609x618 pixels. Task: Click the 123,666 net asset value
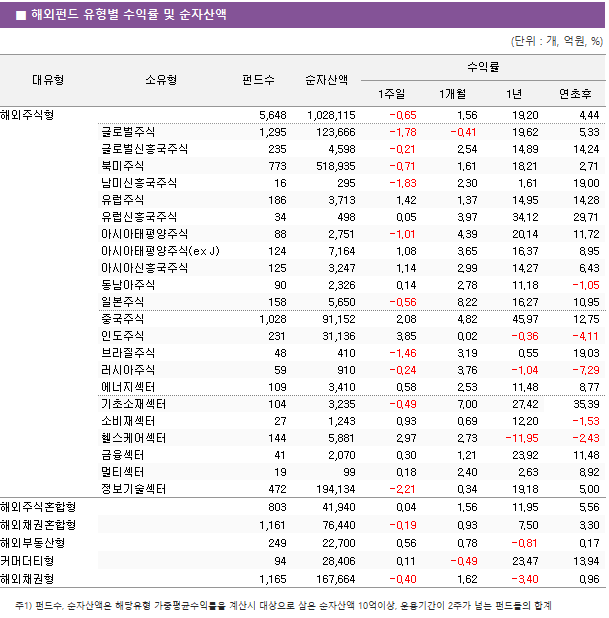[336, 132]
